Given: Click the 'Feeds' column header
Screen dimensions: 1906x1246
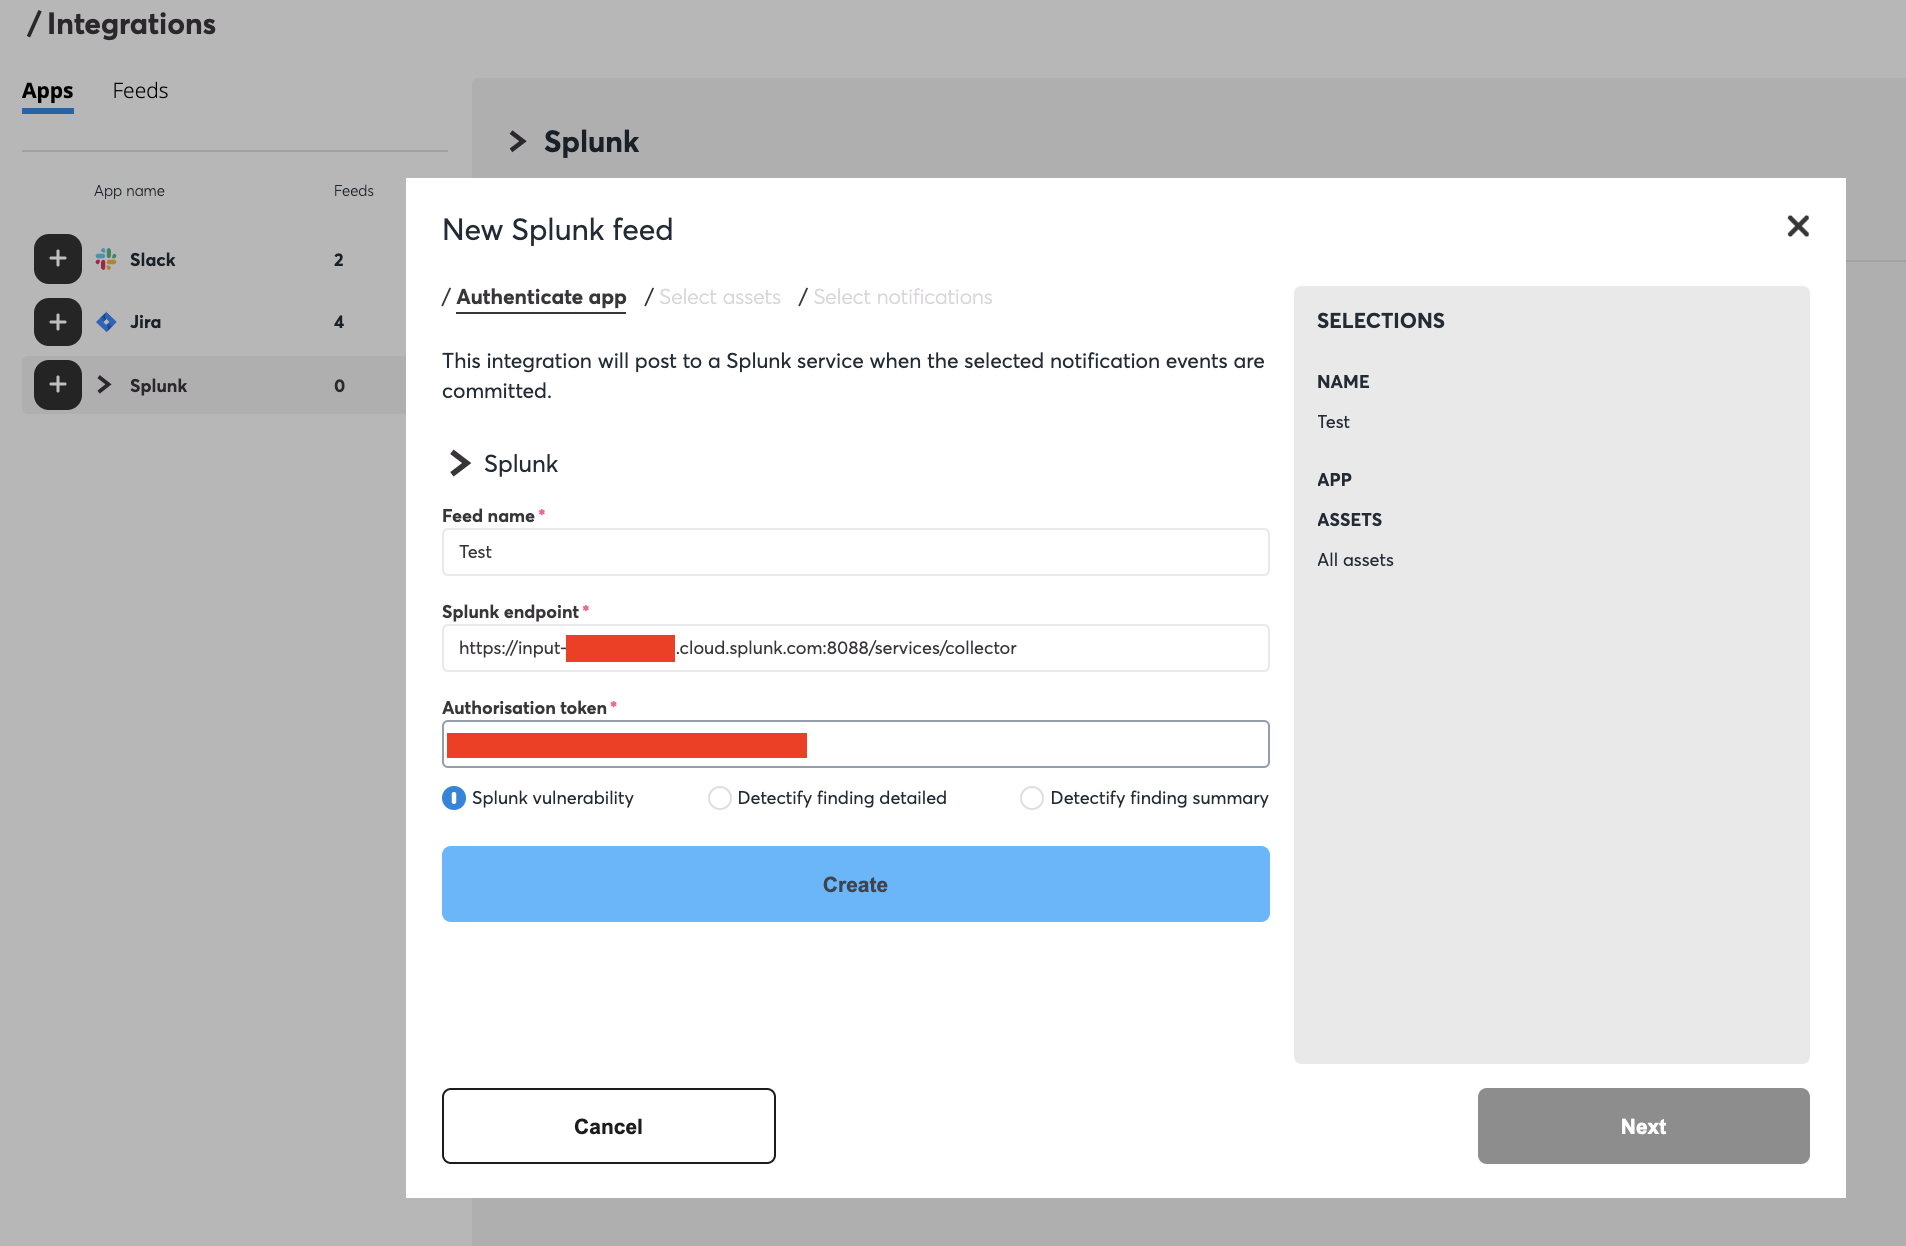Looking at the screenshot, I should coord(354,191).
